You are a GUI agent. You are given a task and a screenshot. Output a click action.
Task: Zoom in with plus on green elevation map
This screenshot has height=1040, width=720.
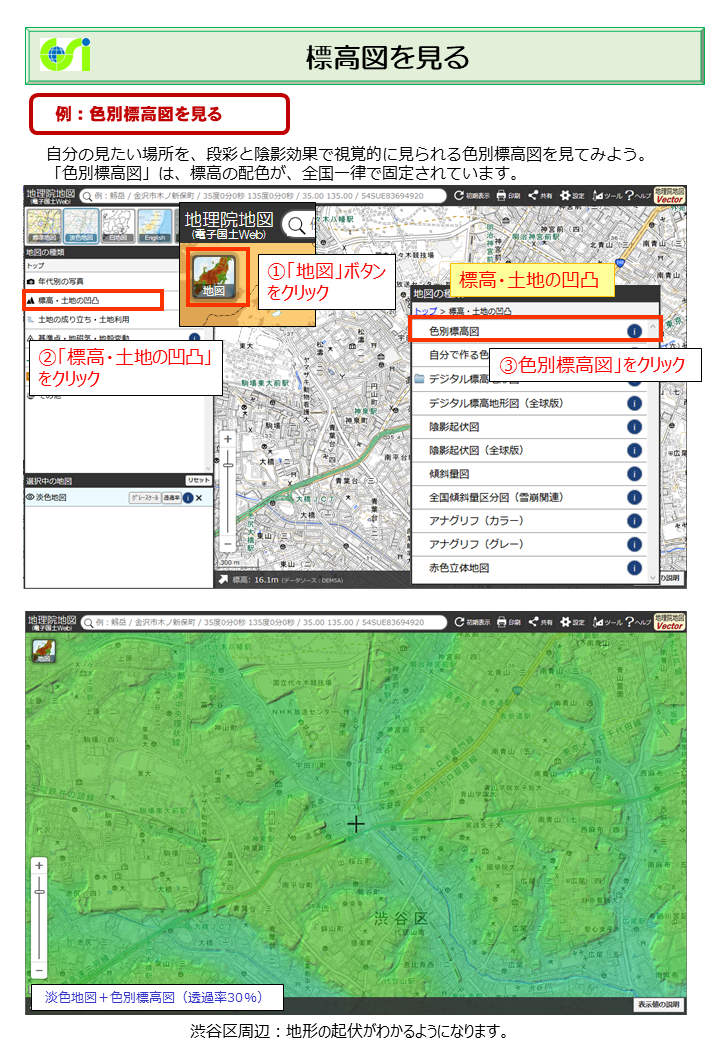pos(39,866)
